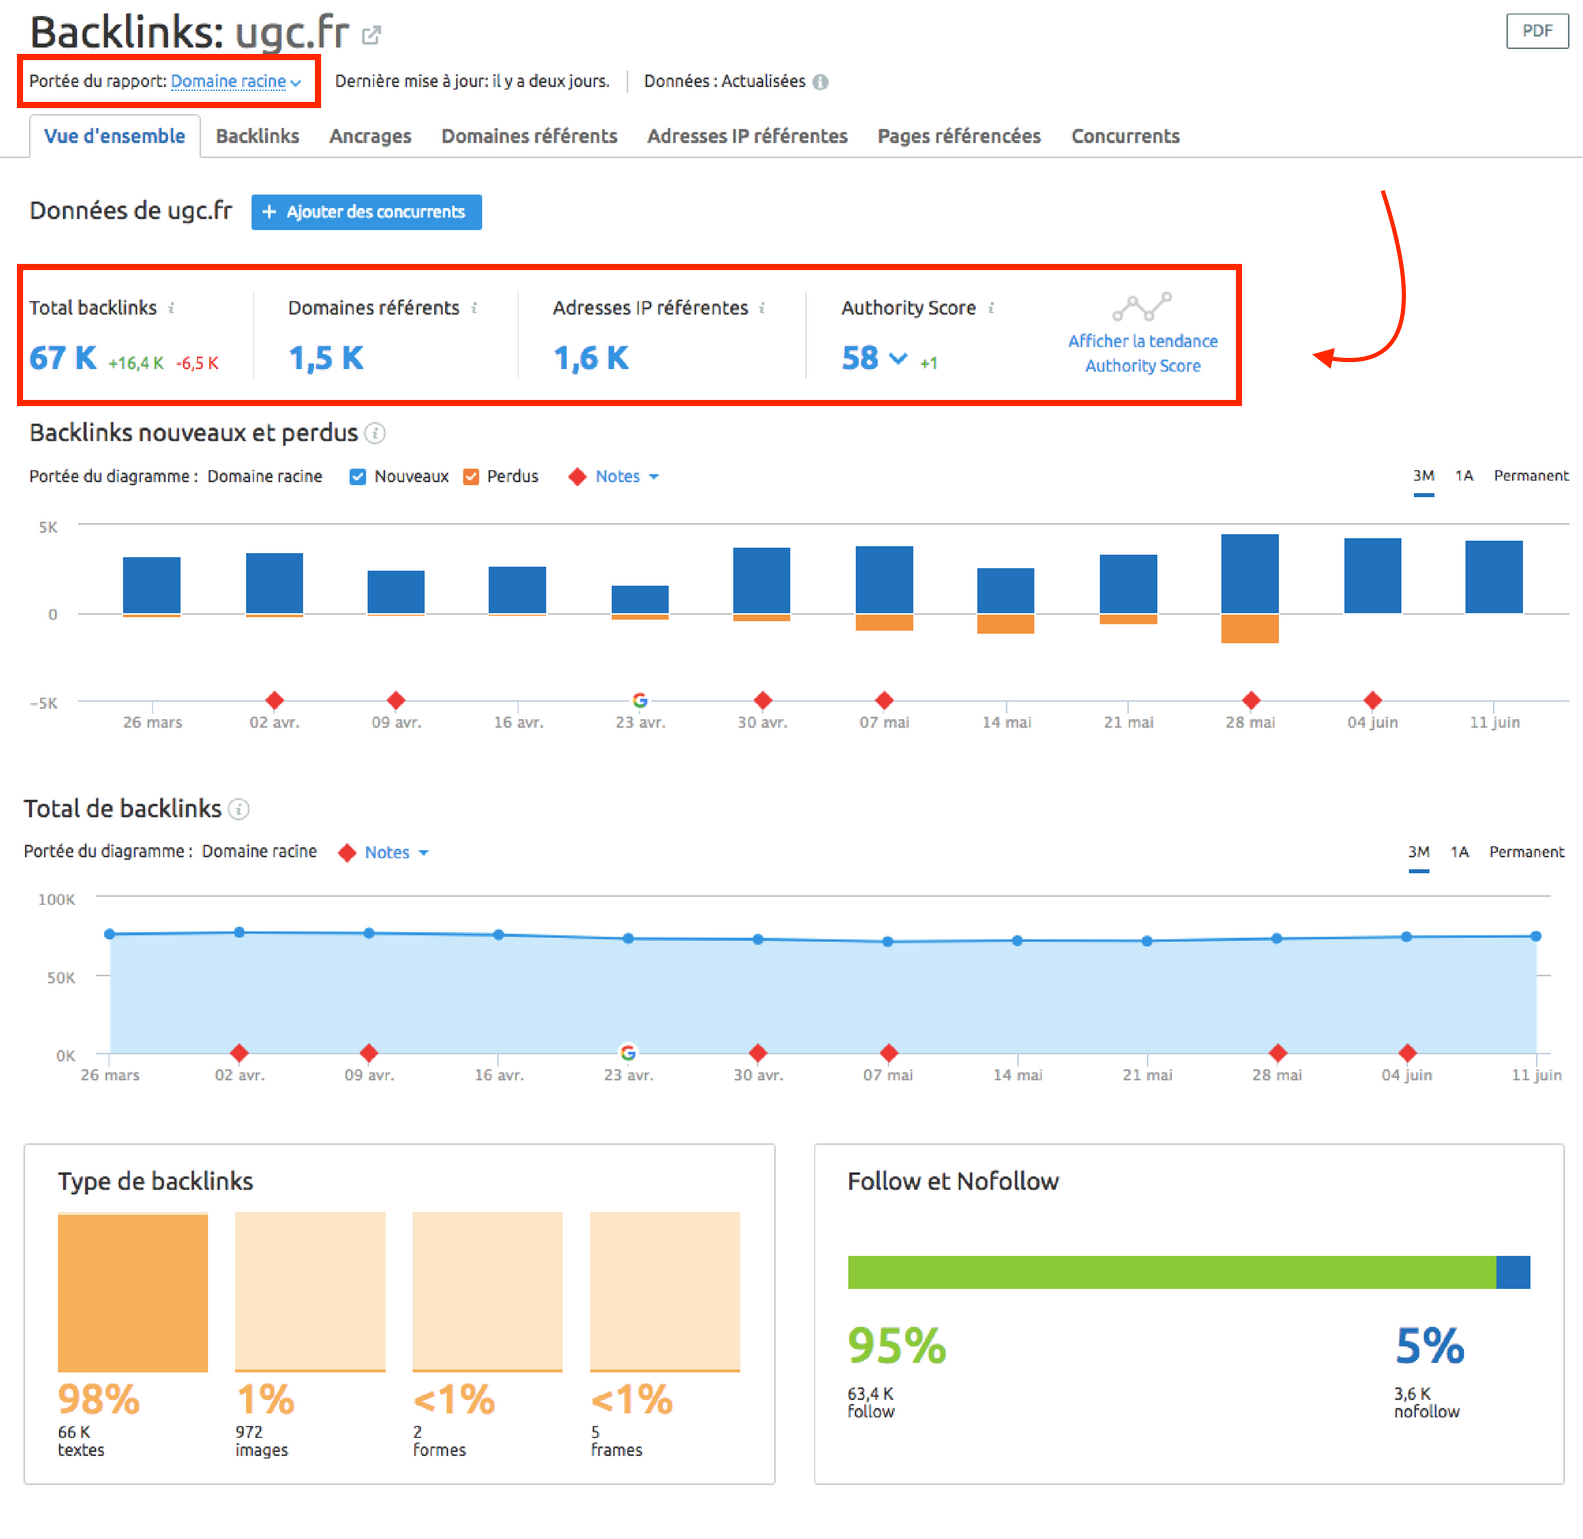Click the 1,6 K referring IPs value
Viewport: 1583px width, 1539px height.
pyautogui.click(x=591, y=358)
